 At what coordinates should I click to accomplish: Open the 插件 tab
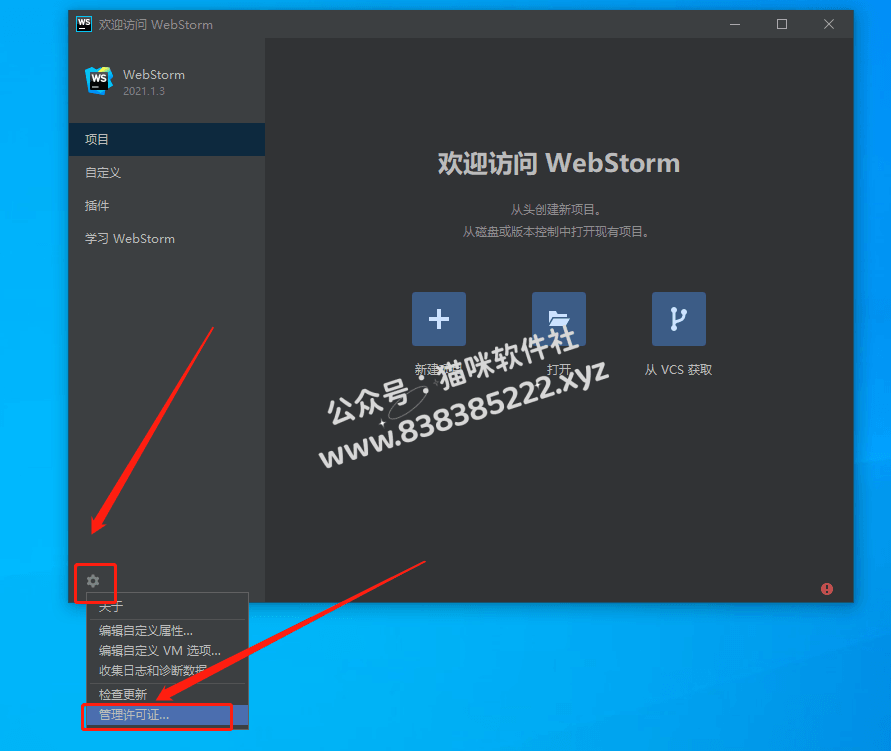tap(166, 206)
